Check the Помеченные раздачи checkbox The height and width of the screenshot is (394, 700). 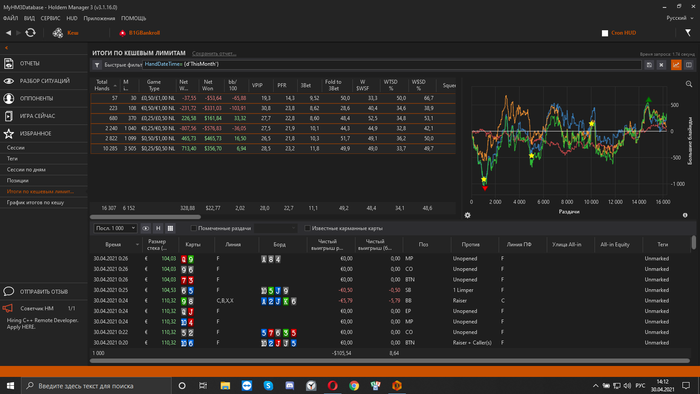[x=193, y=228]
